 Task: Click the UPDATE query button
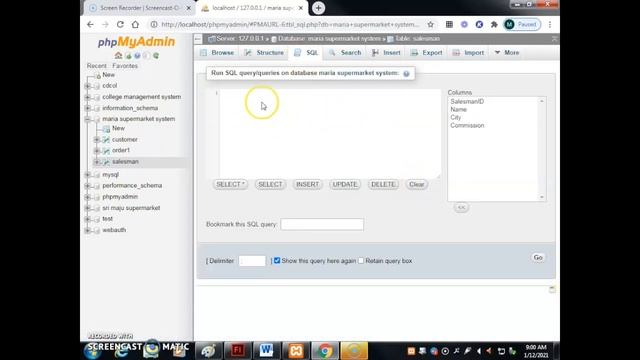[345, 184]
